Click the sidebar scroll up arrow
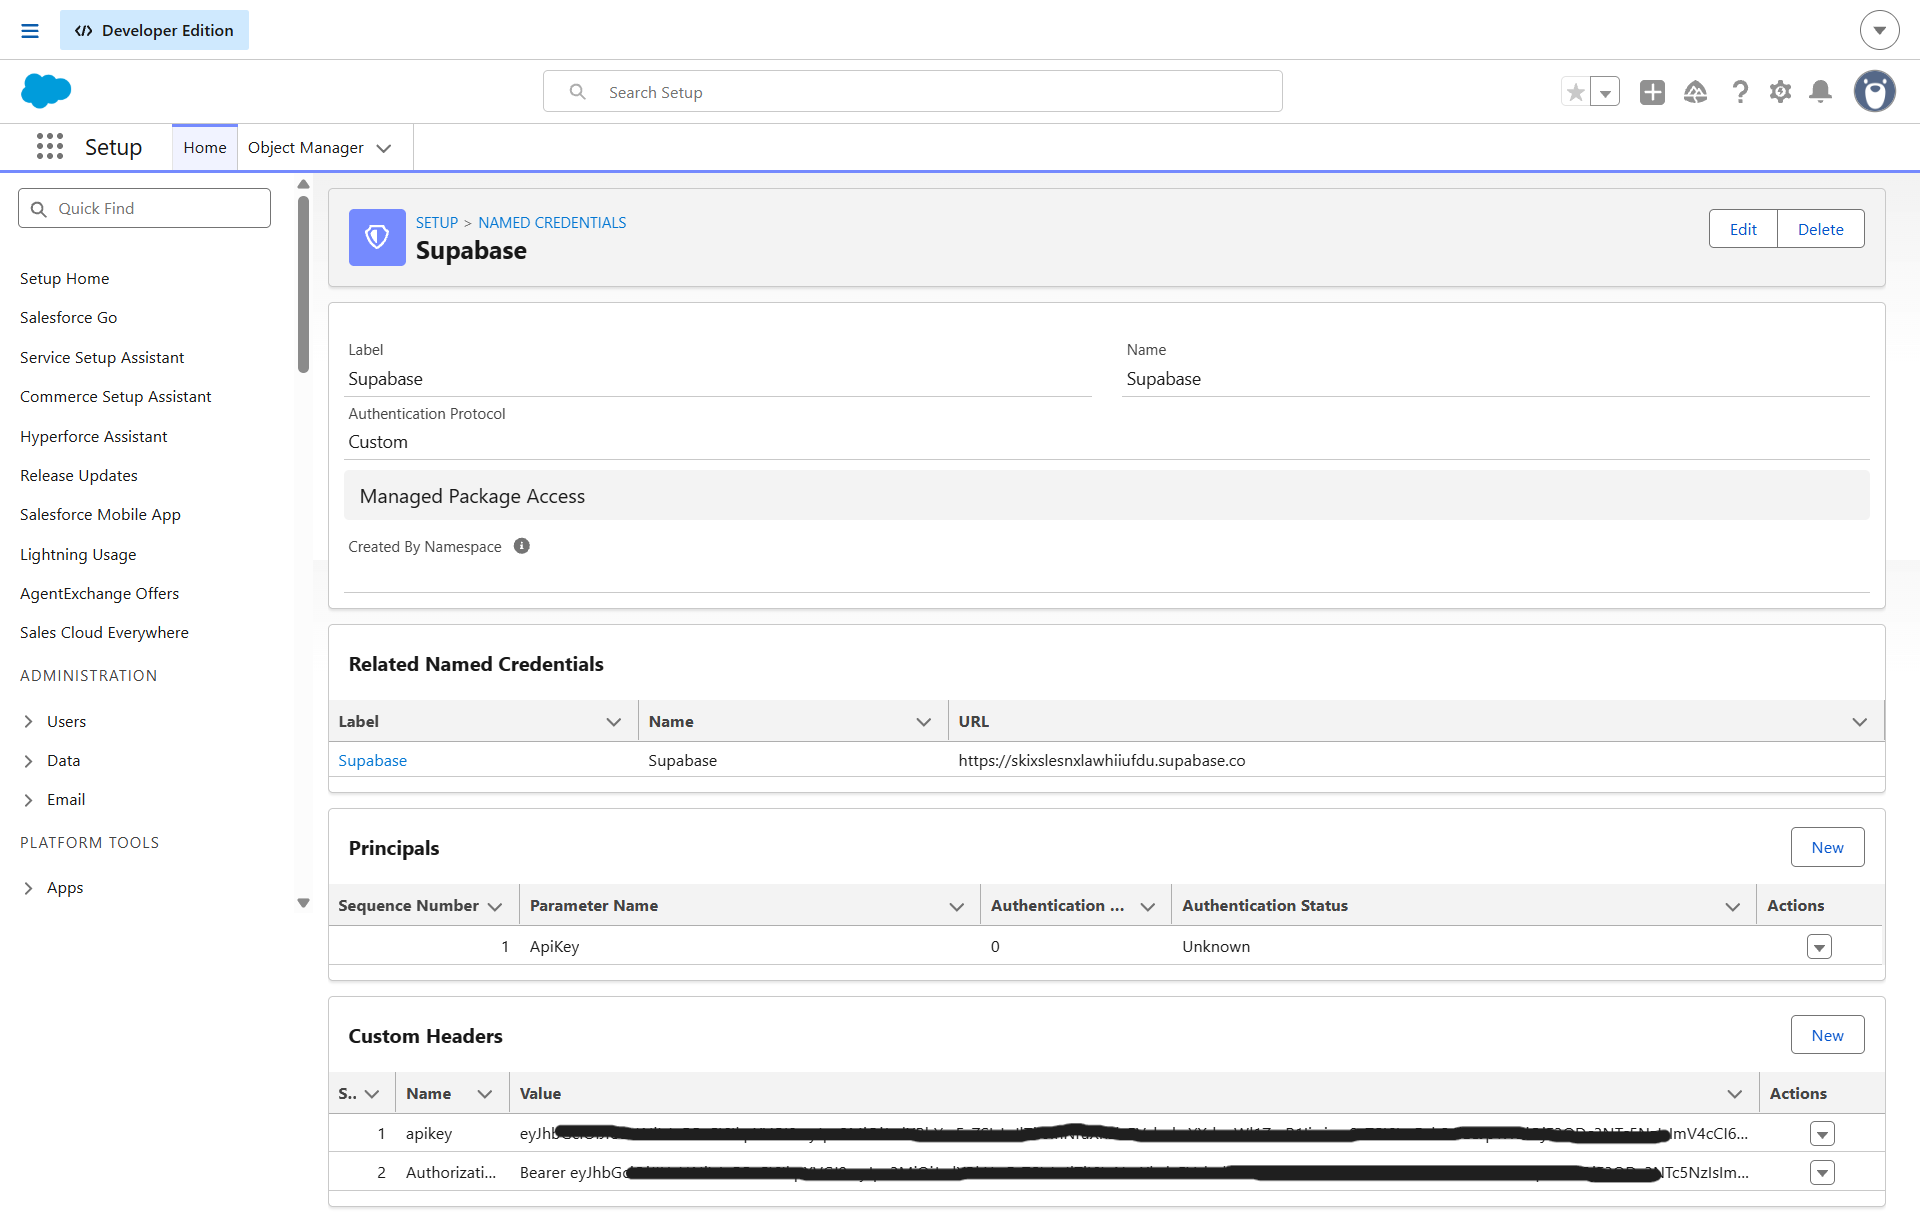Image resolution: width=1920 pixels, height=1222 pixels. pos(303,184)
